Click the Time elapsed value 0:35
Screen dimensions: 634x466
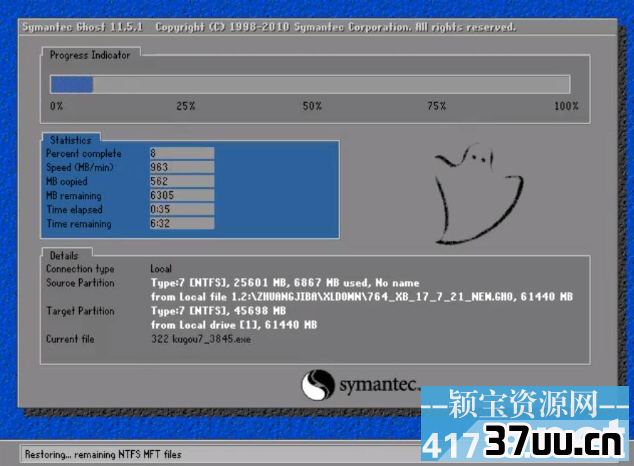pyautogui.click(x=182, y=209)
